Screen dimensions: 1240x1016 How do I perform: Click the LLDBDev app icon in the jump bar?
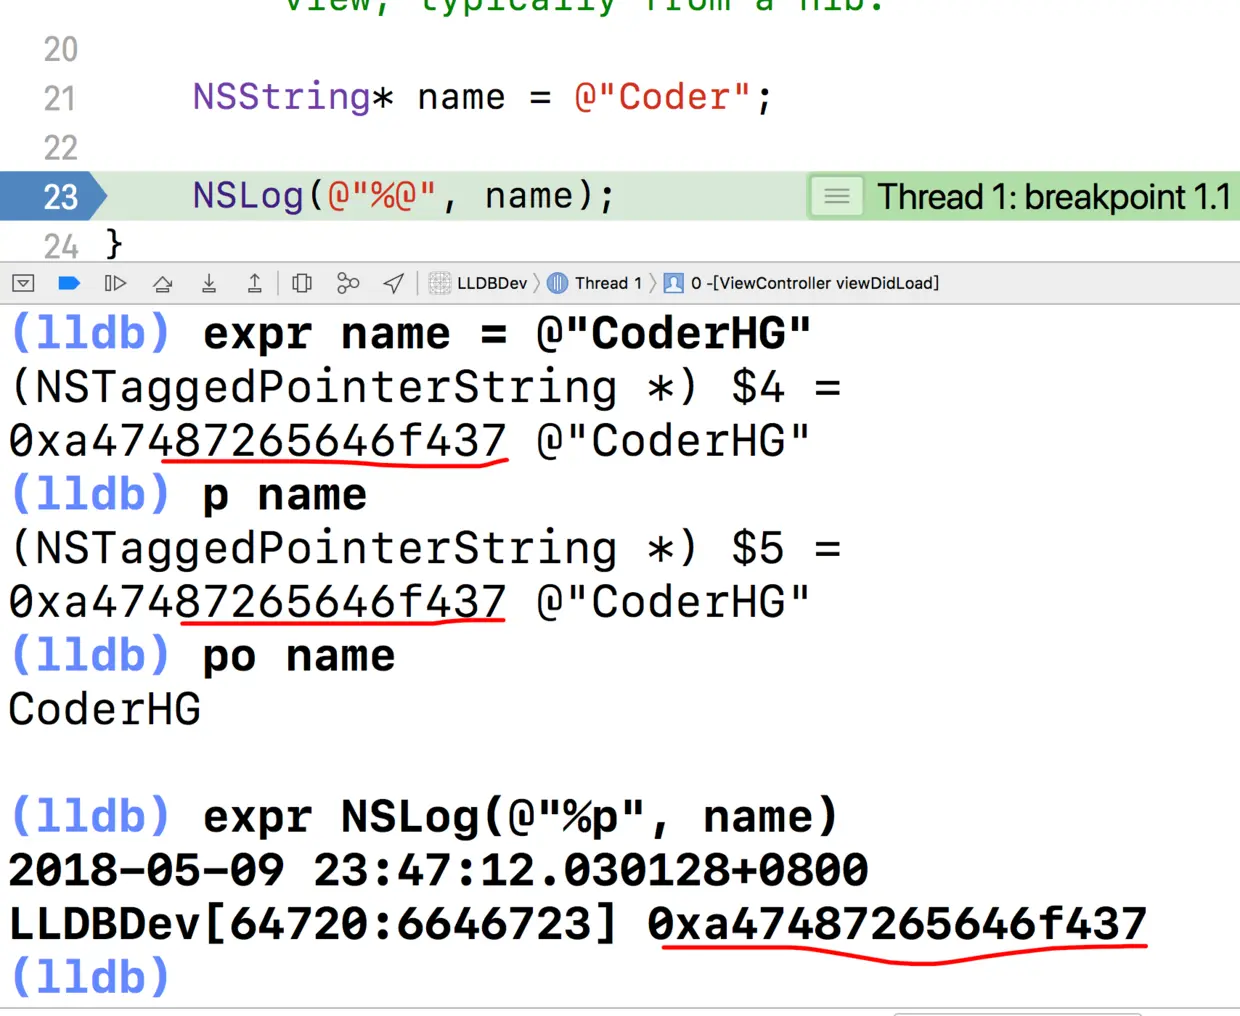tap(439, 283)
